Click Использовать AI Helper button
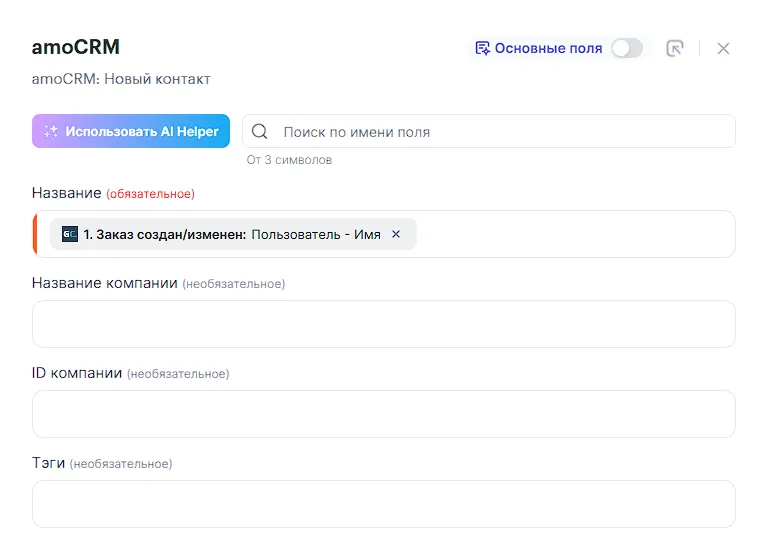The width and height of the screenshot is (776, 541). pyautogui.click(x=131, y=131)
